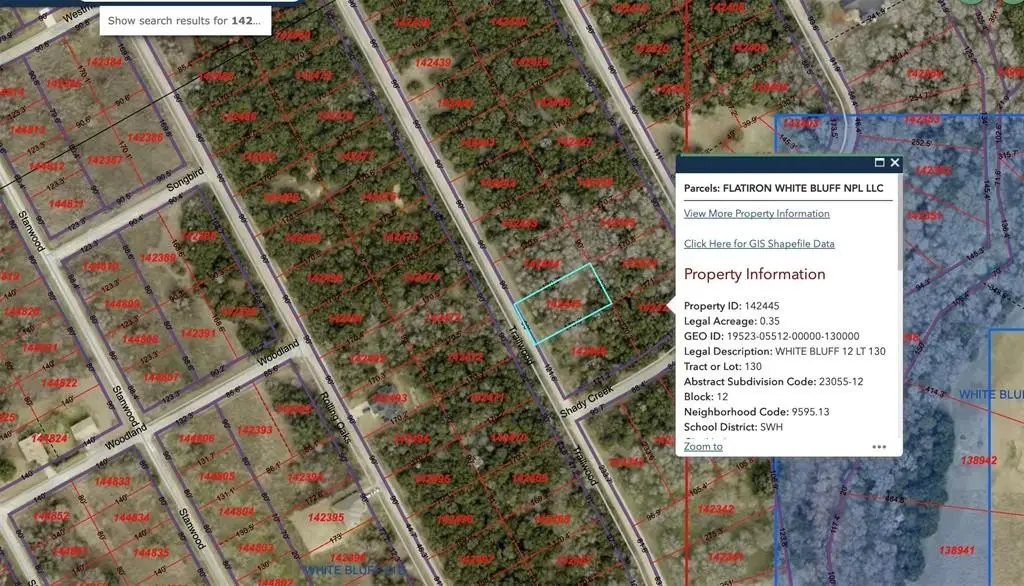The image size is (1024, 586).
Task: Open the popup's three-dot more actions menu
Action: pos(879,447)
